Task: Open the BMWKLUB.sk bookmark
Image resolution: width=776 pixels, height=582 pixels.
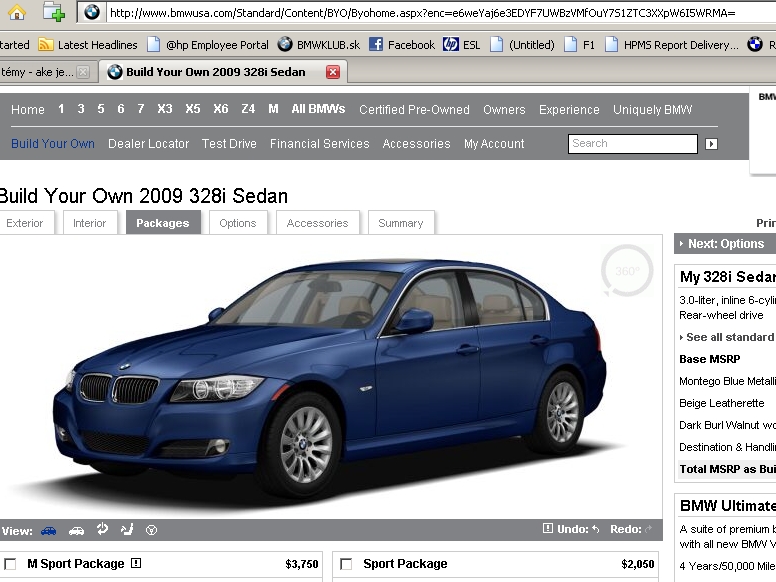Action: [x=319, y=45]
